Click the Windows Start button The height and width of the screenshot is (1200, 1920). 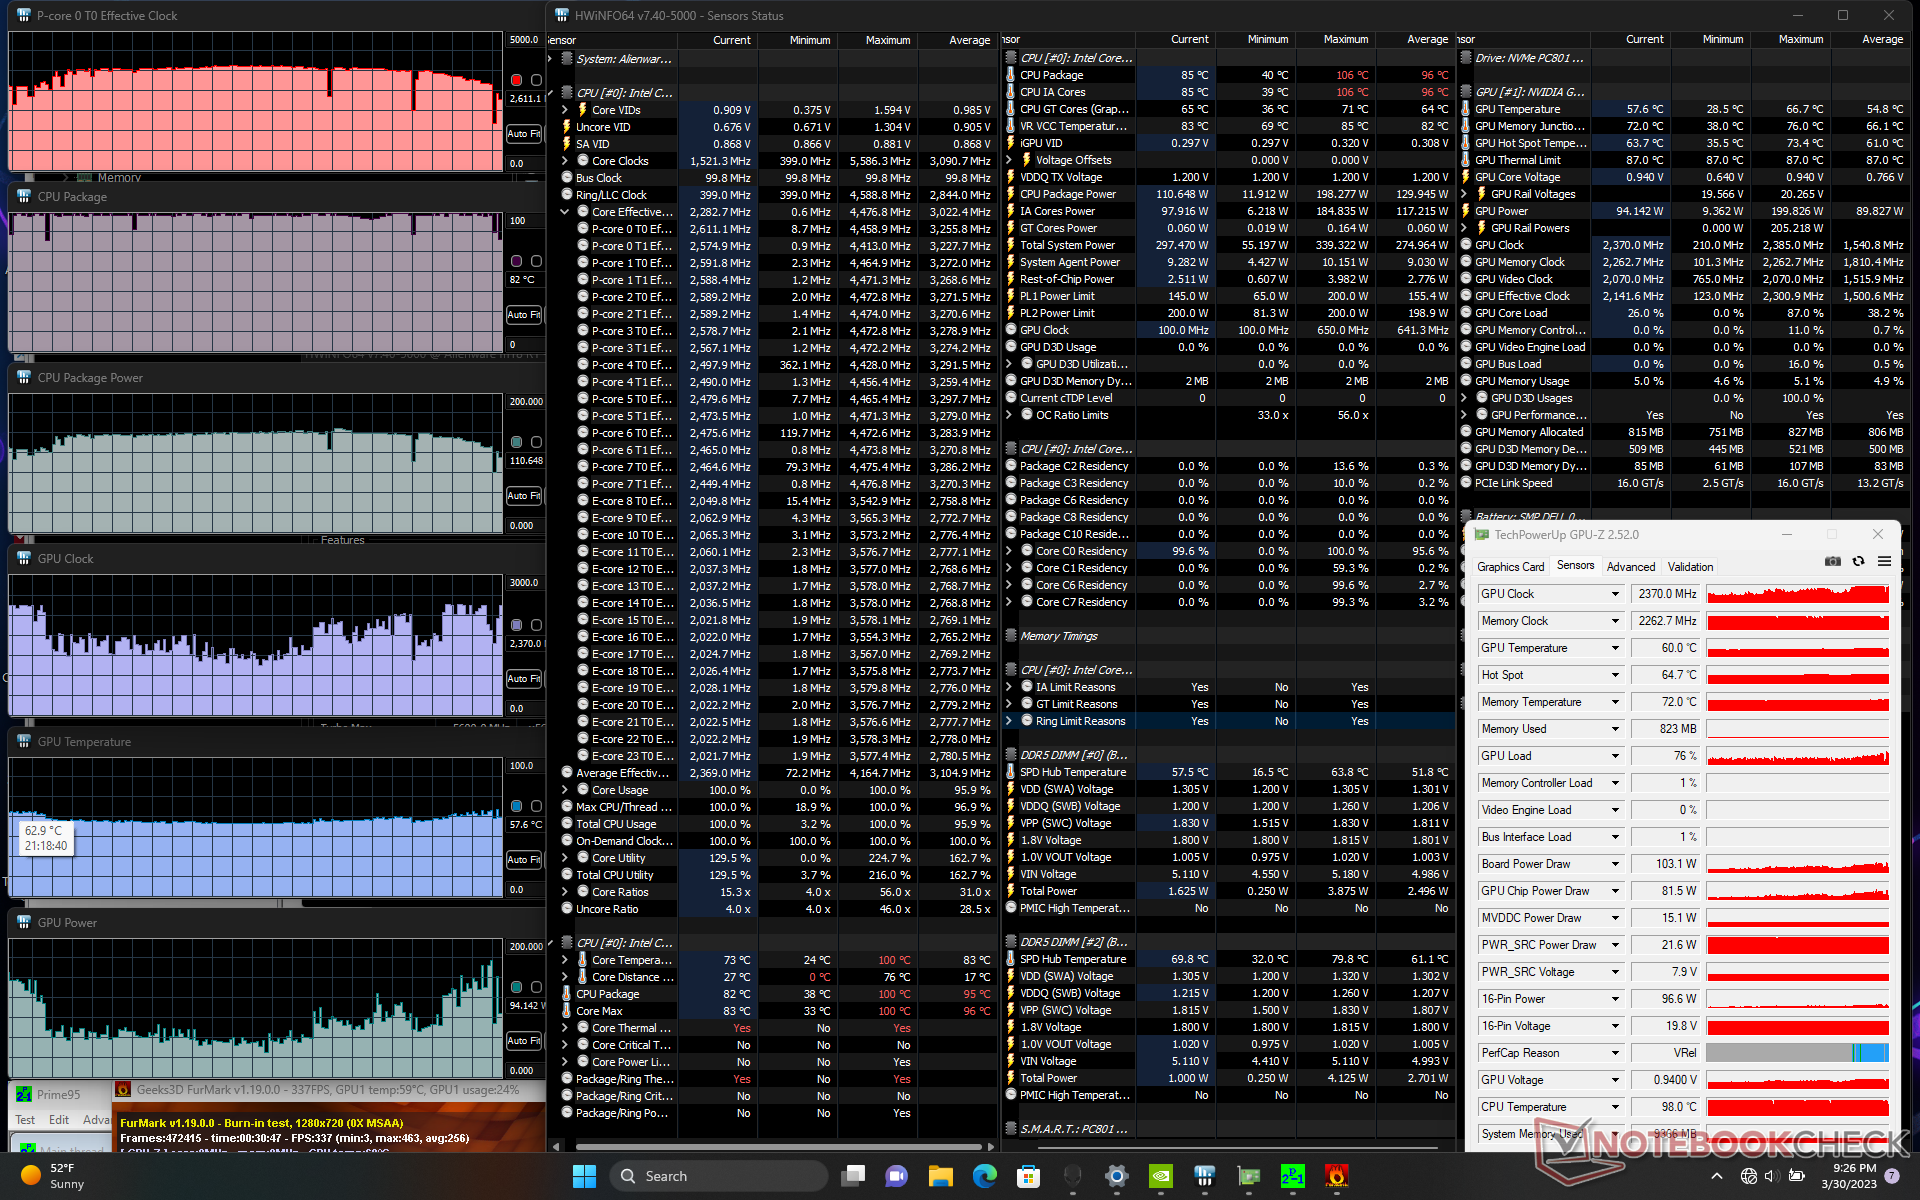[x=585, y=1176]
